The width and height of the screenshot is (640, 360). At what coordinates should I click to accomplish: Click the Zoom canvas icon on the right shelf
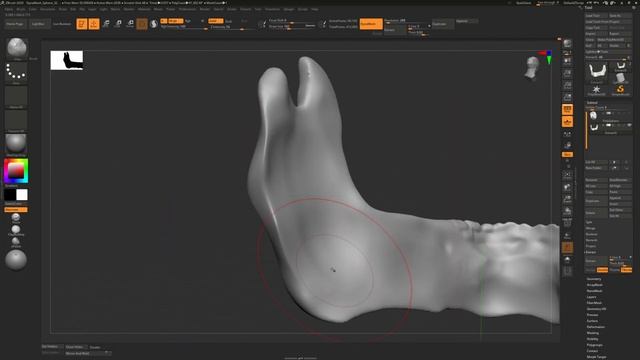click(567, 73)
